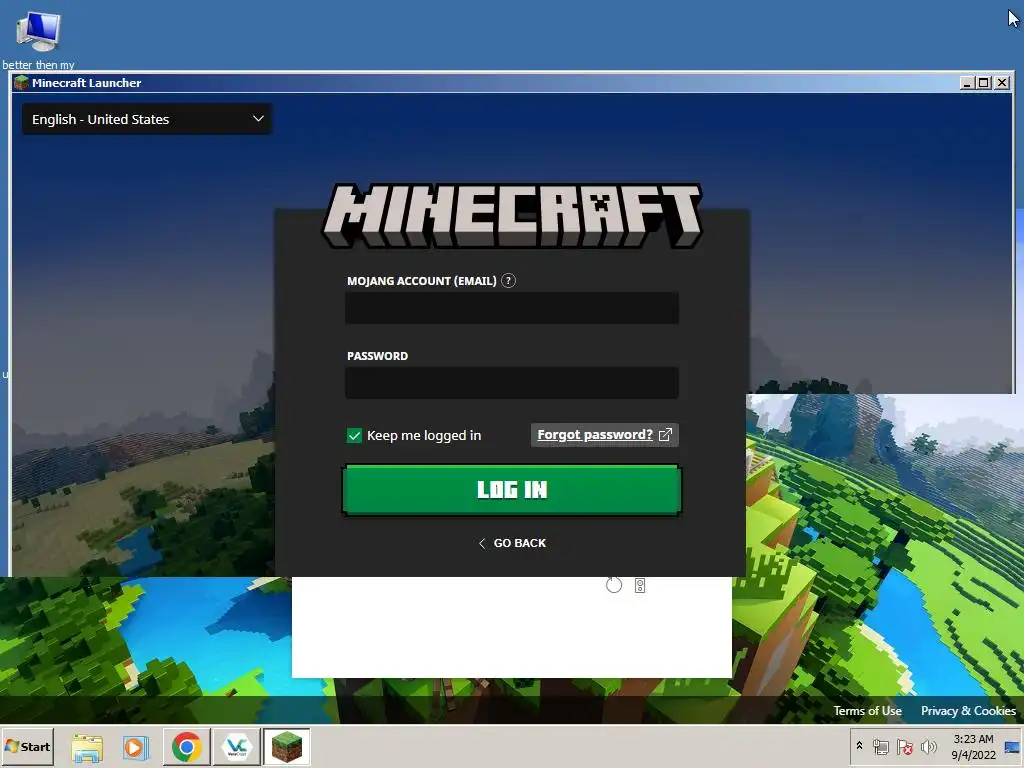Click the Show desktop icon in tray corner

click(x=1013, y=746)
